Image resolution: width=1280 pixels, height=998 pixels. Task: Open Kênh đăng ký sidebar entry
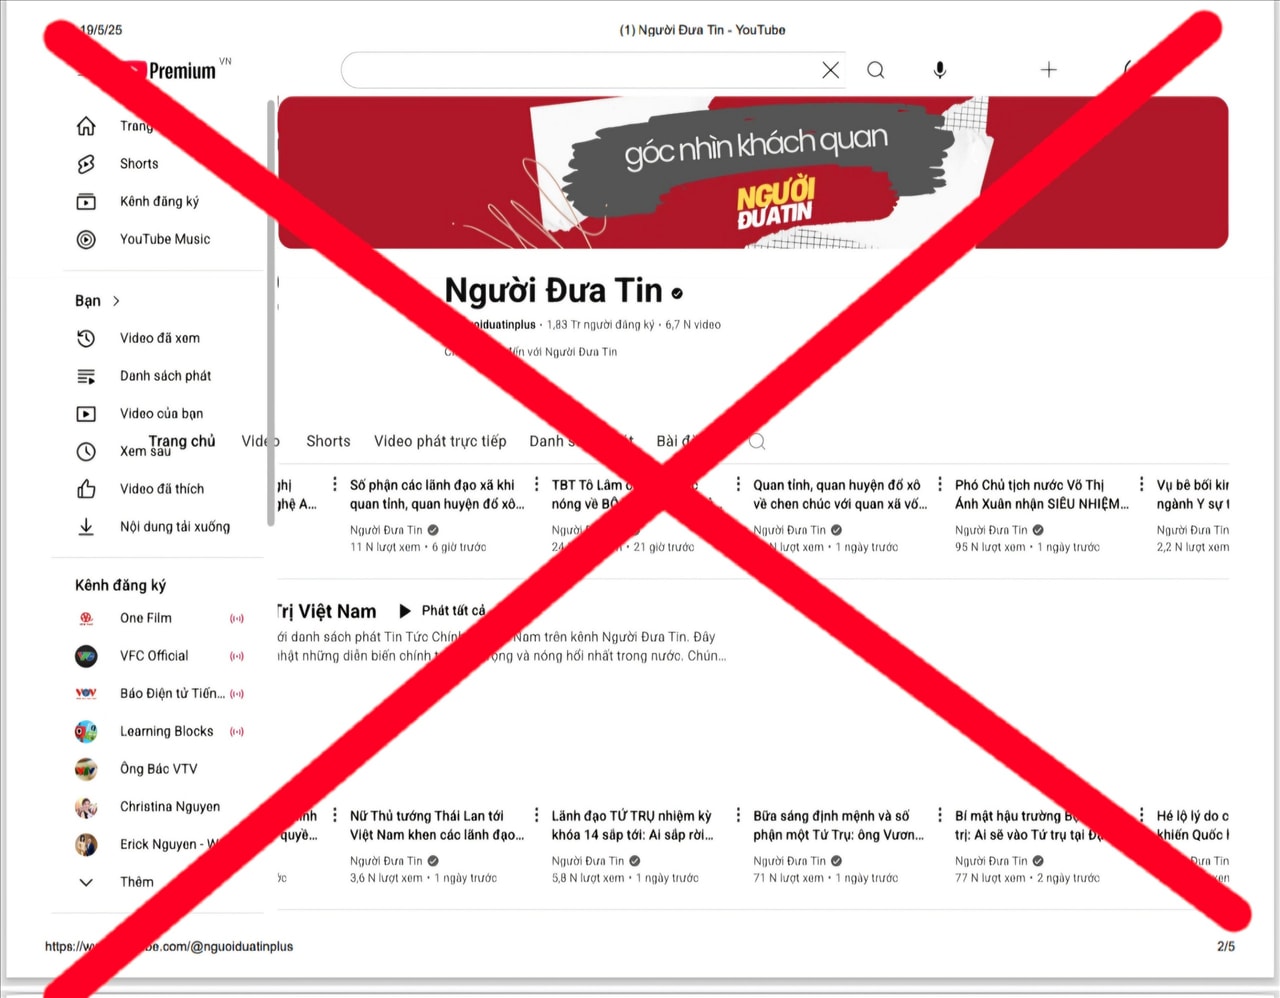pos(159,202)
